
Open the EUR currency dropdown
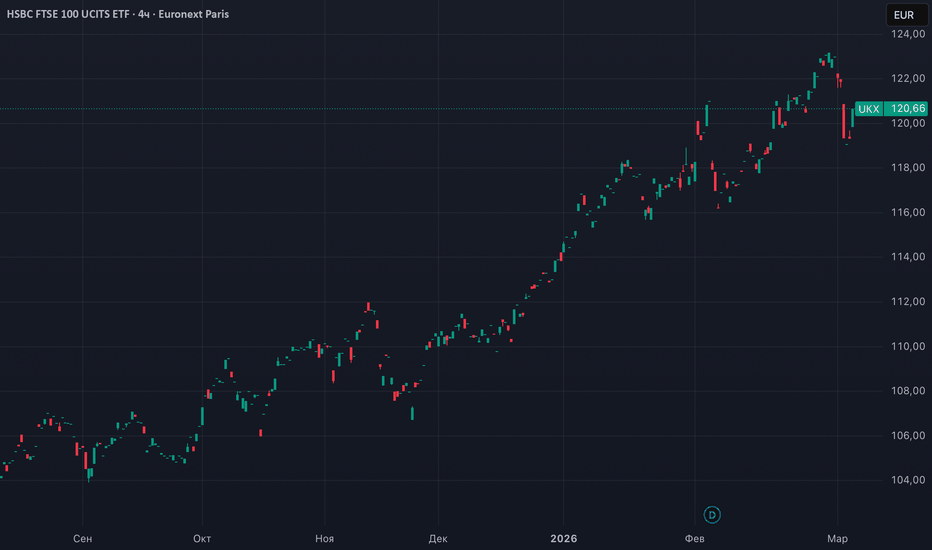(903, 15)
